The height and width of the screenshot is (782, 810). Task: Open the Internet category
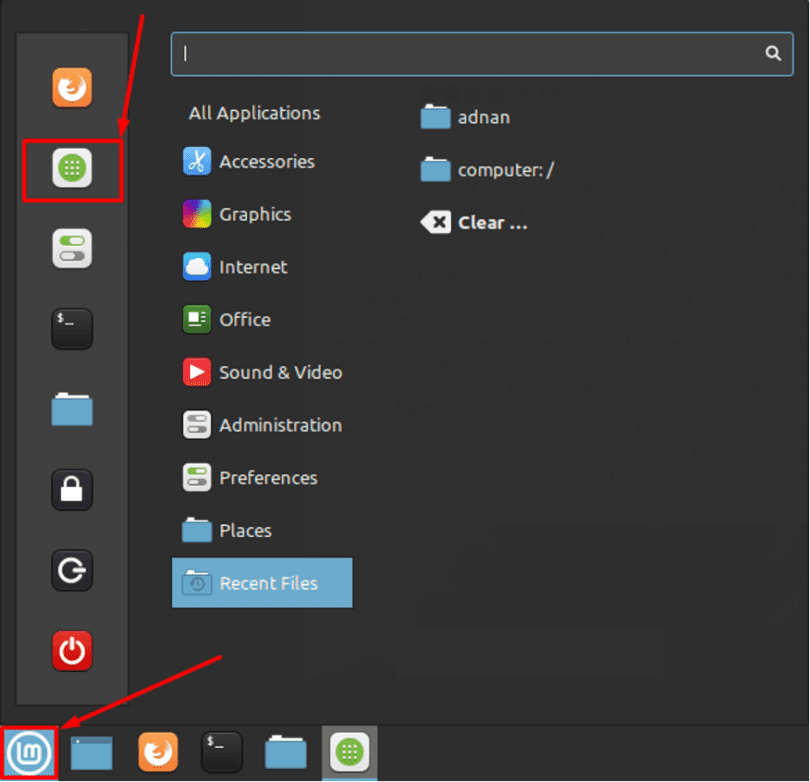235,267
